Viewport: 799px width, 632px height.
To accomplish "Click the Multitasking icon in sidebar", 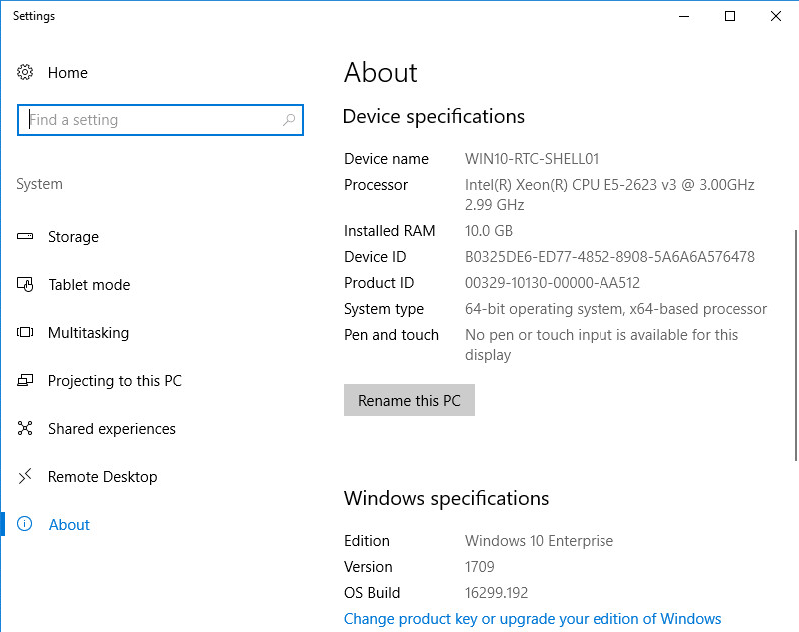I will tap(26, 333).
